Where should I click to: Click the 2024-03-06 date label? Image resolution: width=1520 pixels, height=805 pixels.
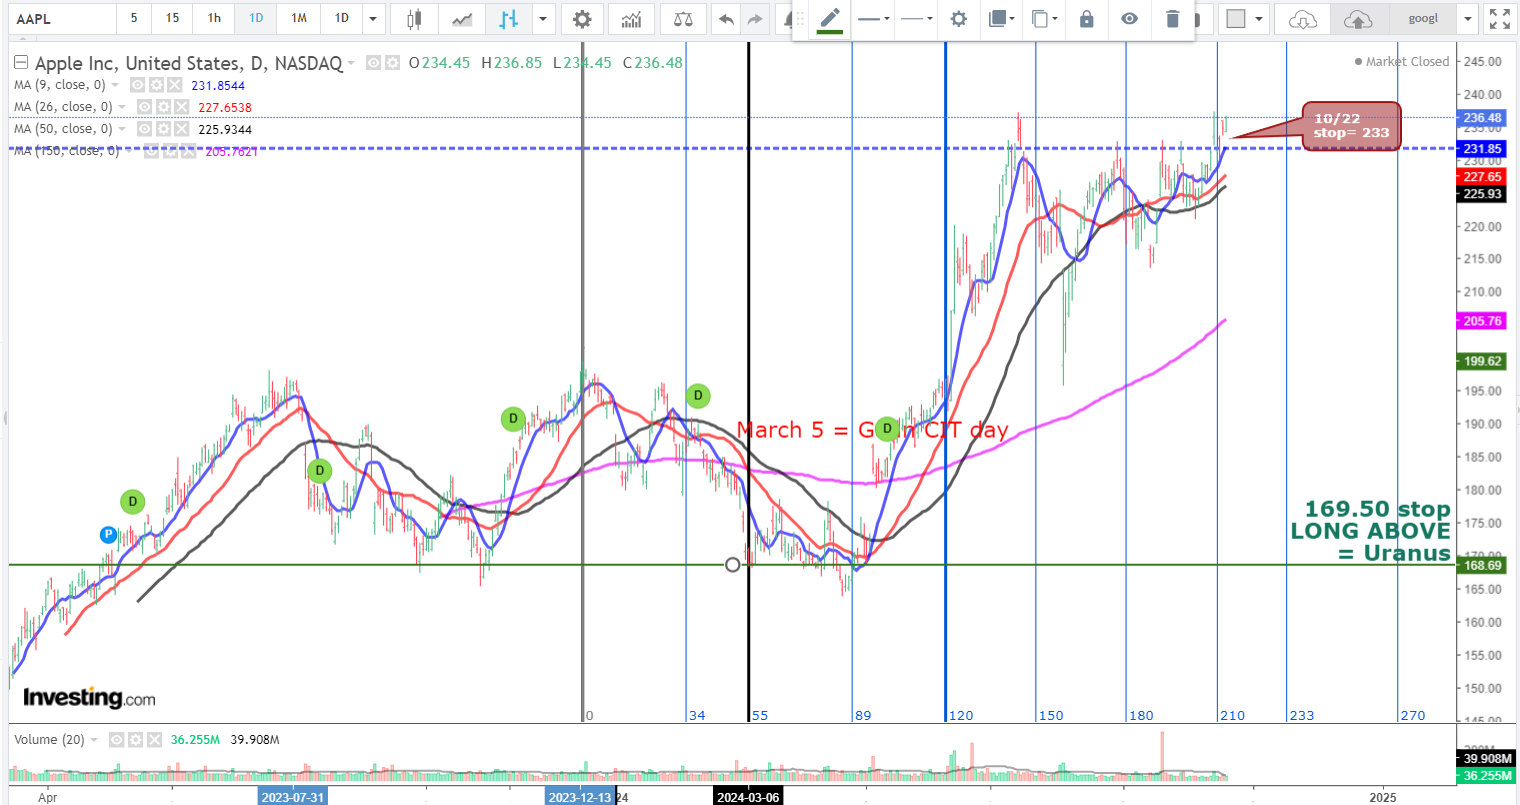748,797
